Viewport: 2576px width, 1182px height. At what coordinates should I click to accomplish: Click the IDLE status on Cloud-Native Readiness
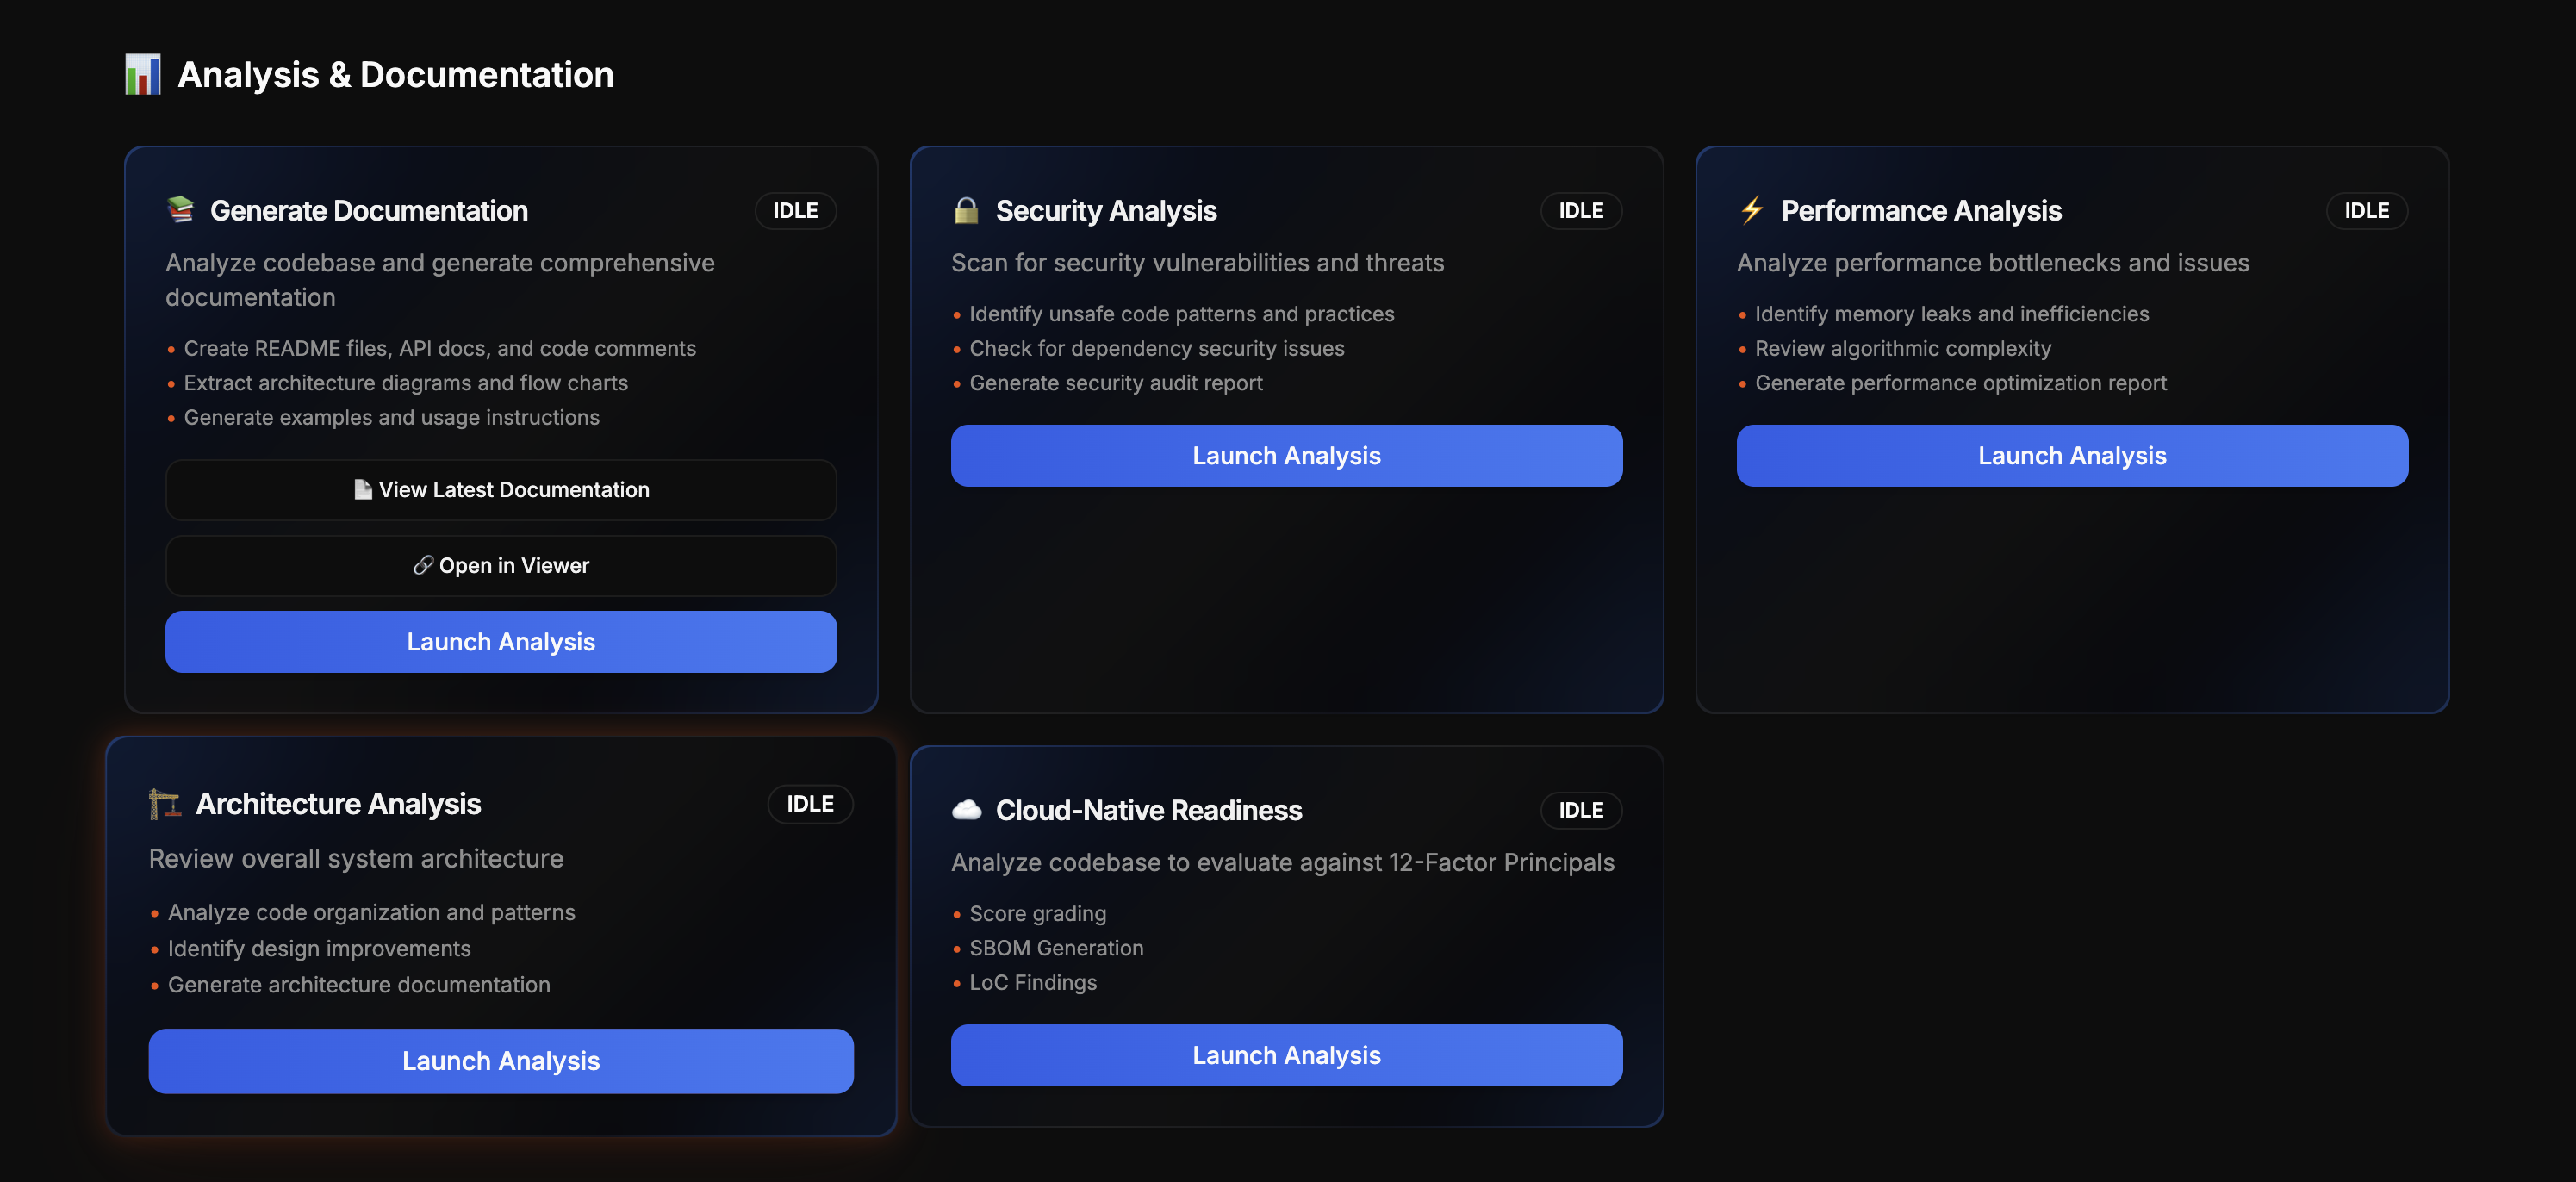tap(1581, 810)
